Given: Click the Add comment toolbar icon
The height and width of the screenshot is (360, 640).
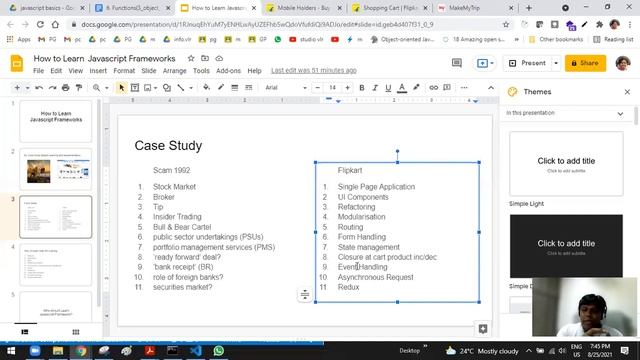Looking at the screenshot, I should click(447, 88).
